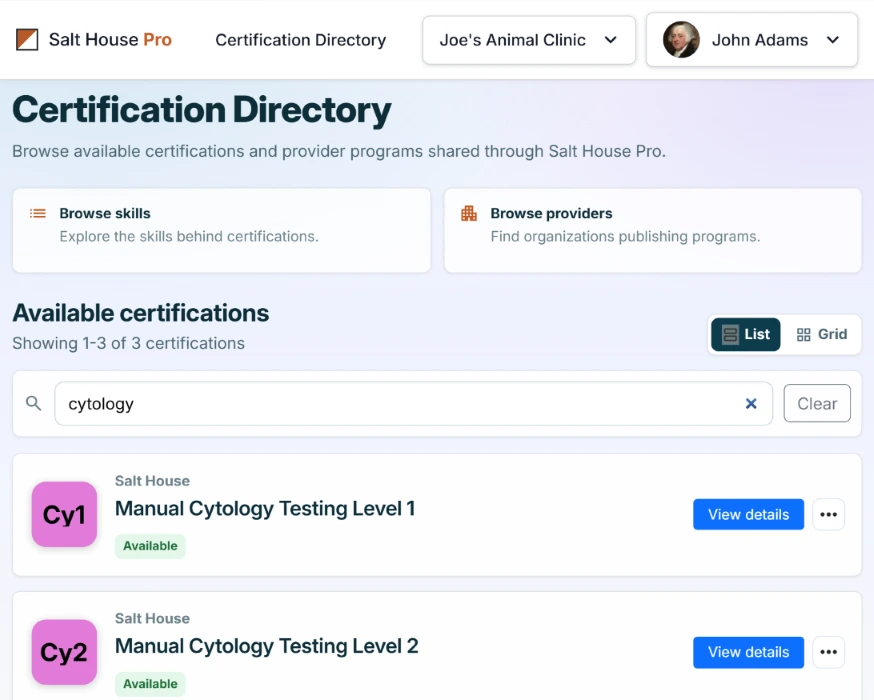874x700 pixels.
Task: Click the Cy1 certification badge
Action: pos(64,514)
